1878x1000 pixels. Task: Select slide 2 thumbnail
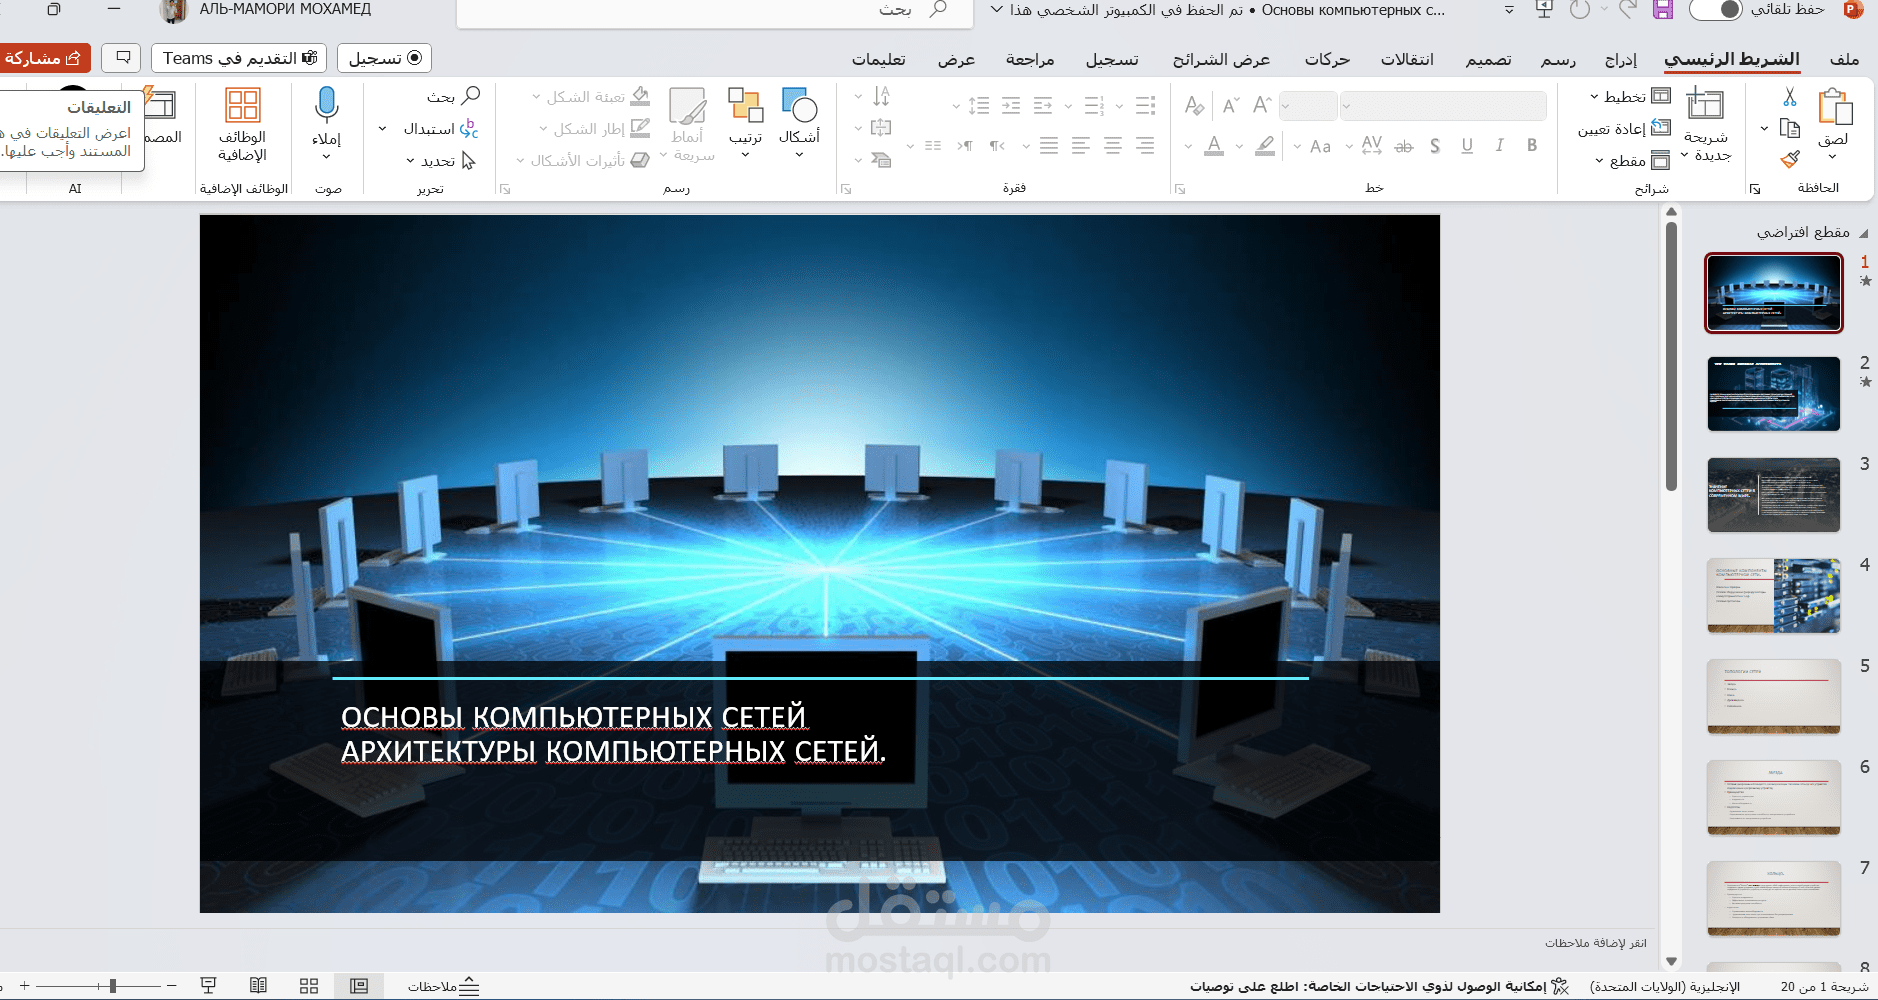[1774, 394]
